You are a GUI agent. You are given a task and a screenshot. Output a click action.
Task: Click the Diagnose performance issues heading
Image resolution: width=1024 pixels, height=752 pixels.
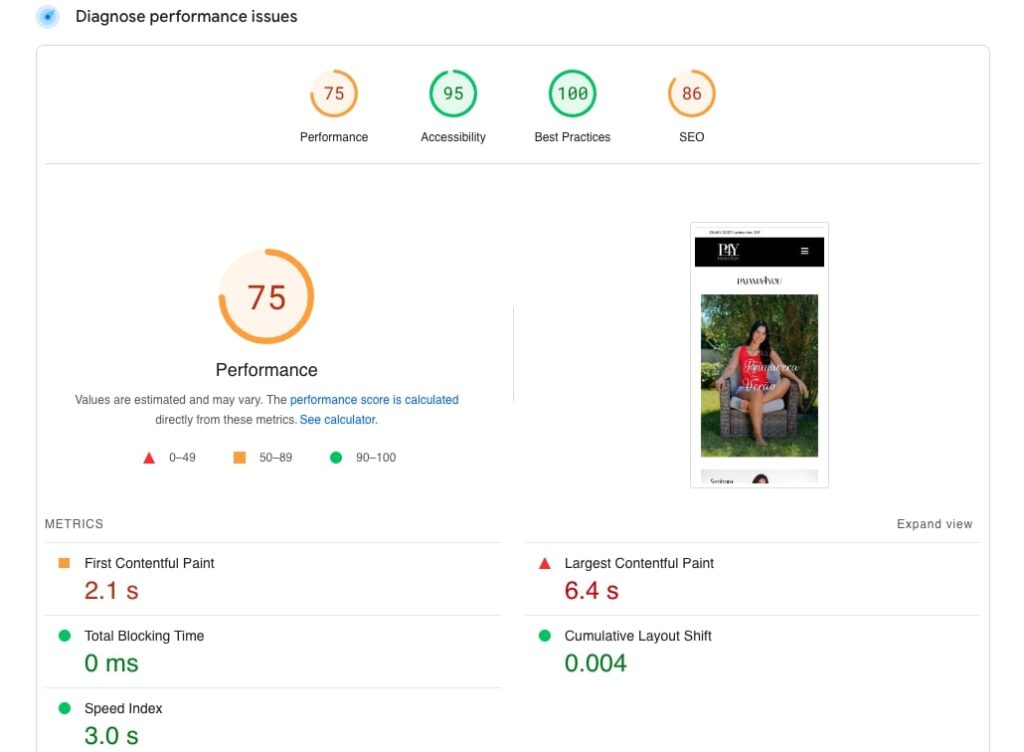pos(186,17)
